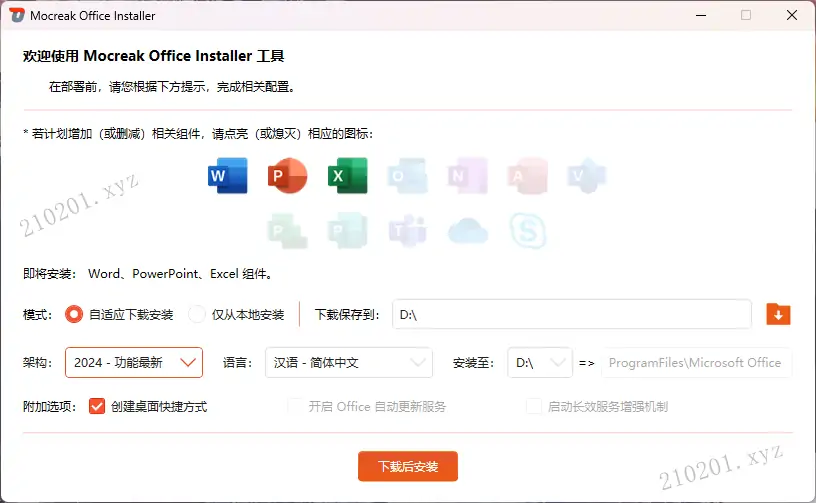Check 开启 Office 自动更新服务 checkbox
The image size is (816, 503).
(x=296, y=406)
